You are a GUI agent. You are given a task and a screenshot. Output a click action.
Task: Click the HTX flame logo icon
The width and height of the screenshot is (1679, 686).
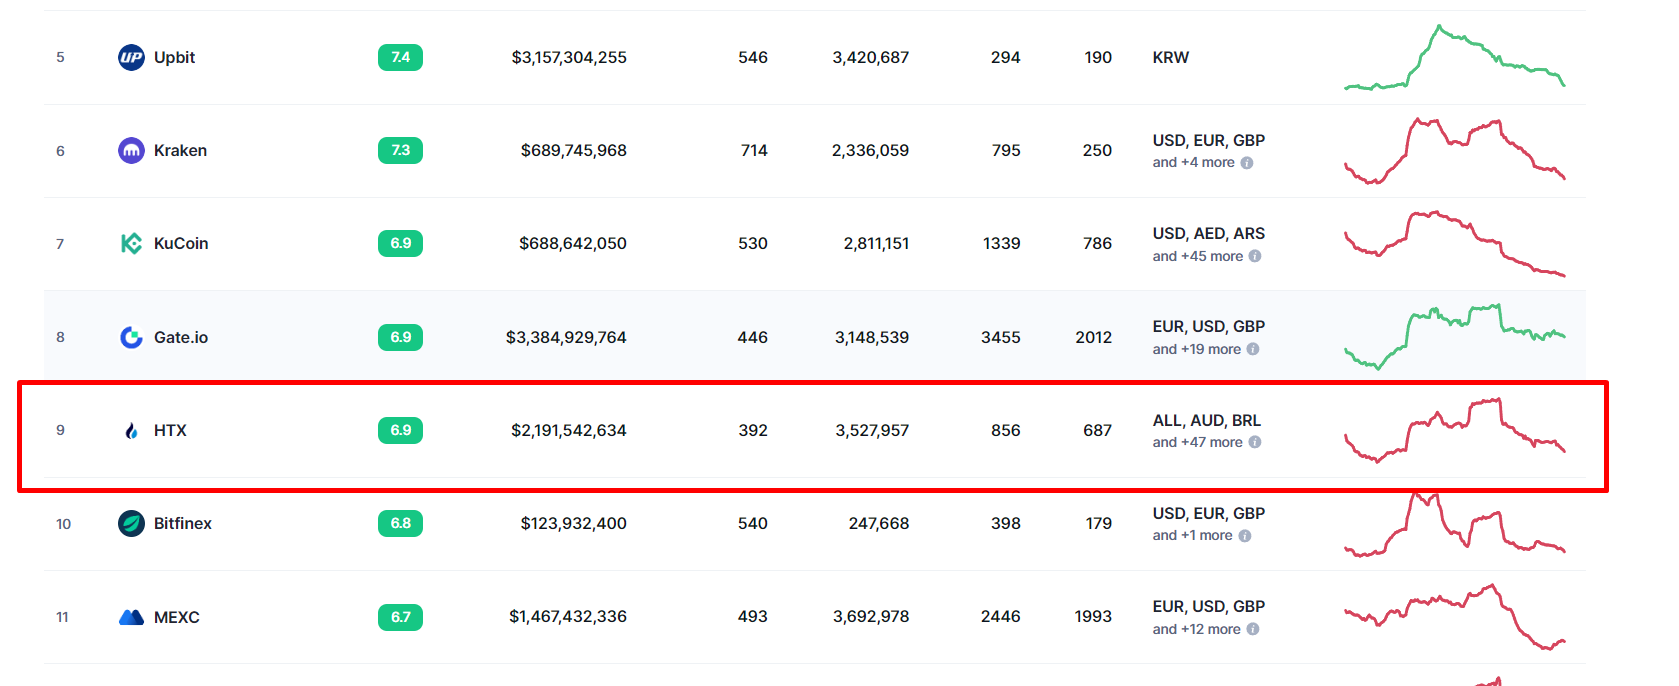[131, 430]
